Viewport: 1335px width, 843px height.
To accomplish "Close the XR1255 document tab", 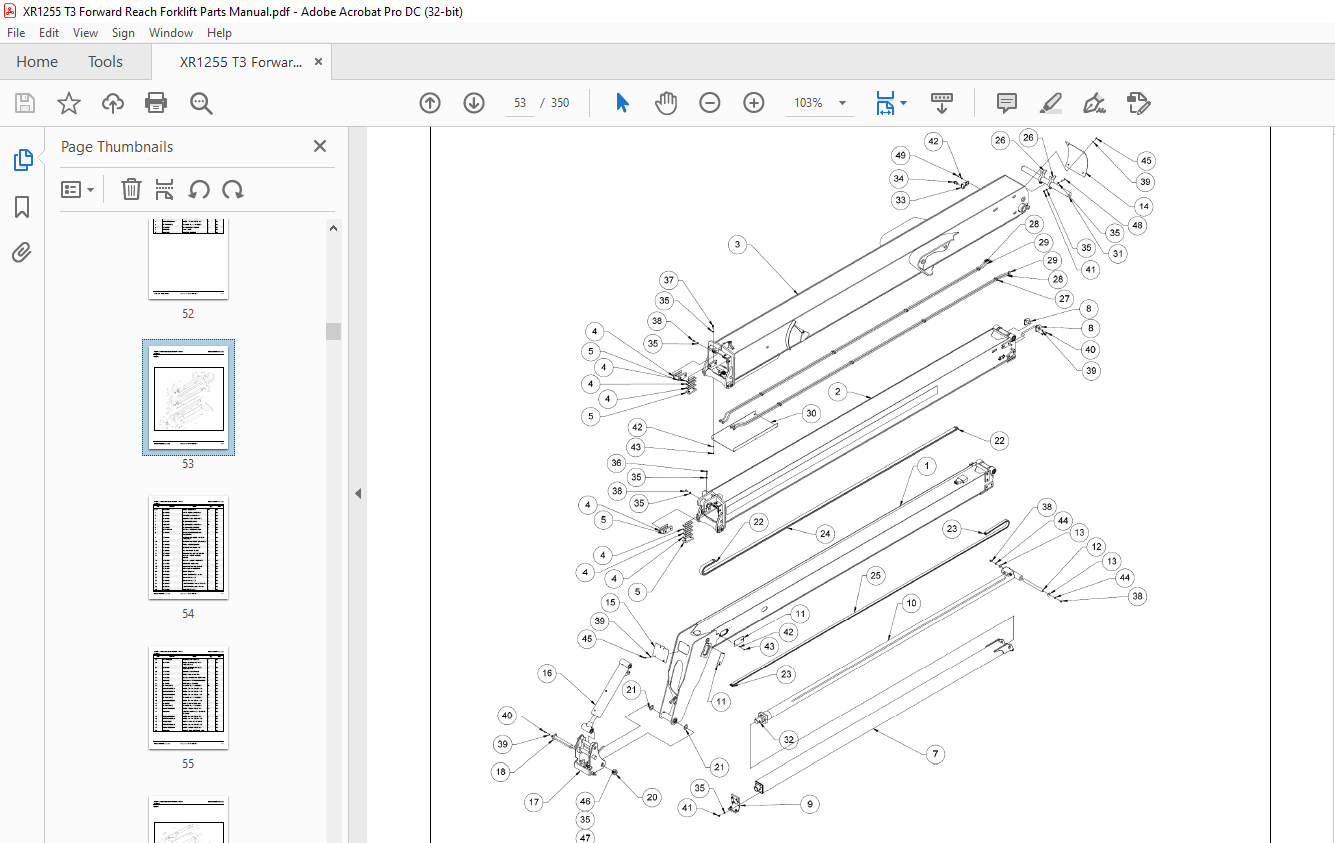I will 318,61.
